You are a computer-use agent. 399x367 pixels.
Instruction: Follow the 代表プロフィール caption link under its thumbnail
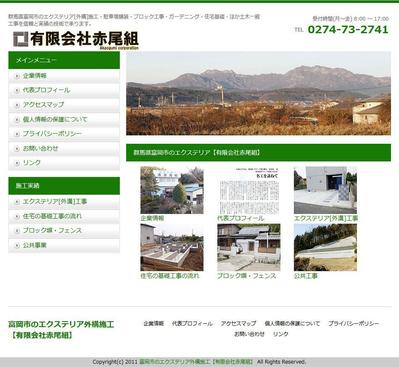point(240,219)
